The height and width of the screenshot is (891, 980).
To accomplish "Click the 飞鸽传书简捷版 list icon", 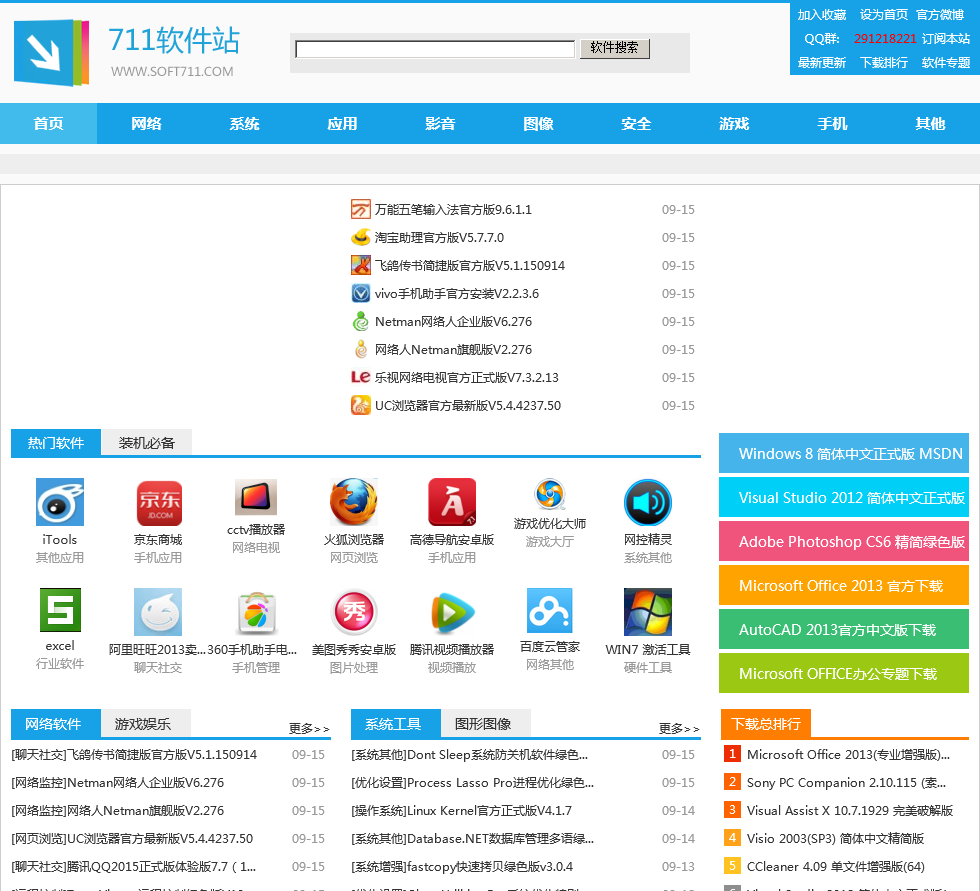I will (361, 265).
